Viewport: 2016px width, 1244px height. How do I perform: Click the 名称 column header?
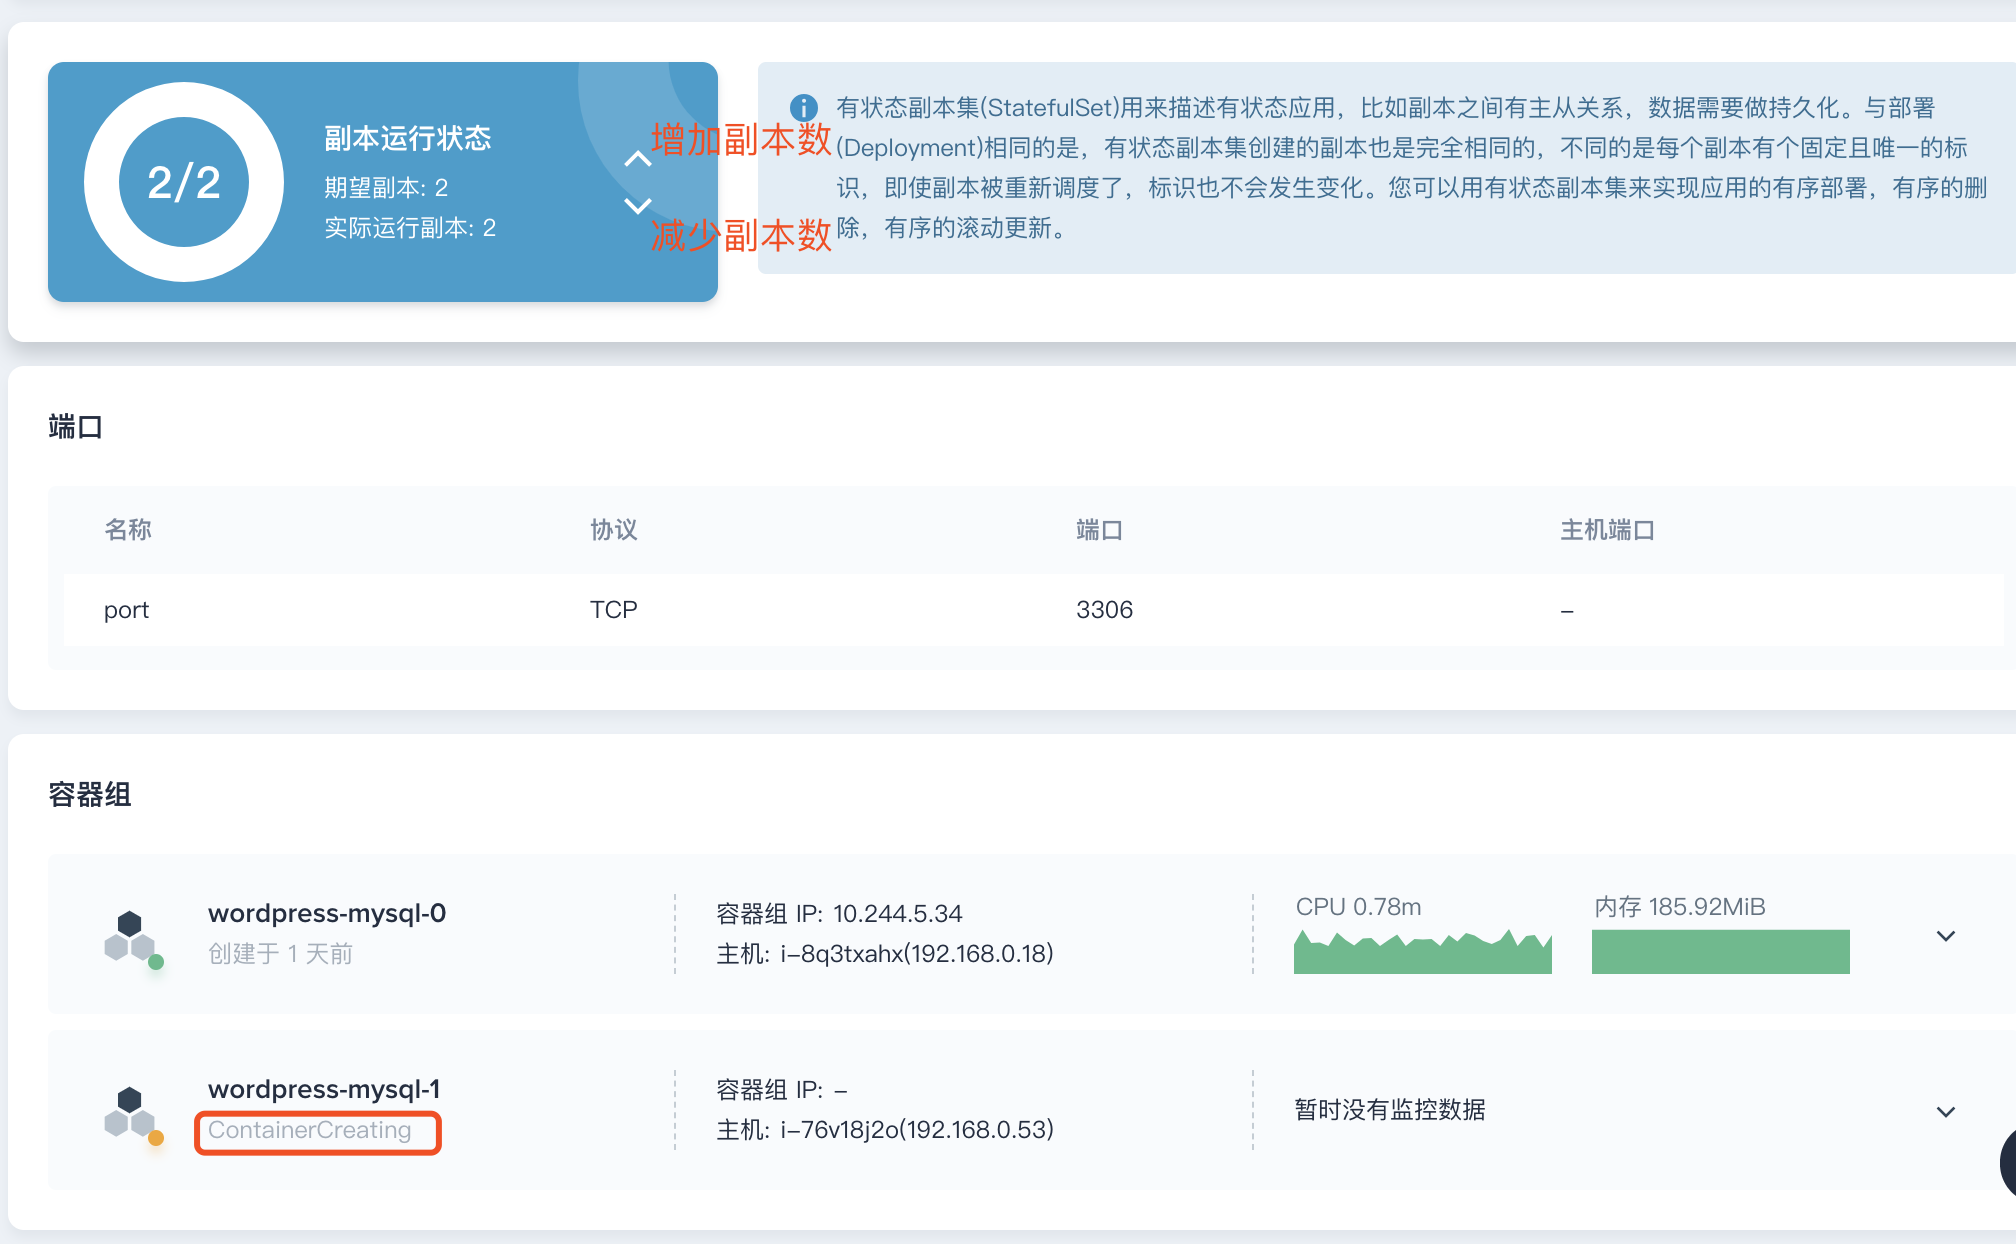coord(128,530)
